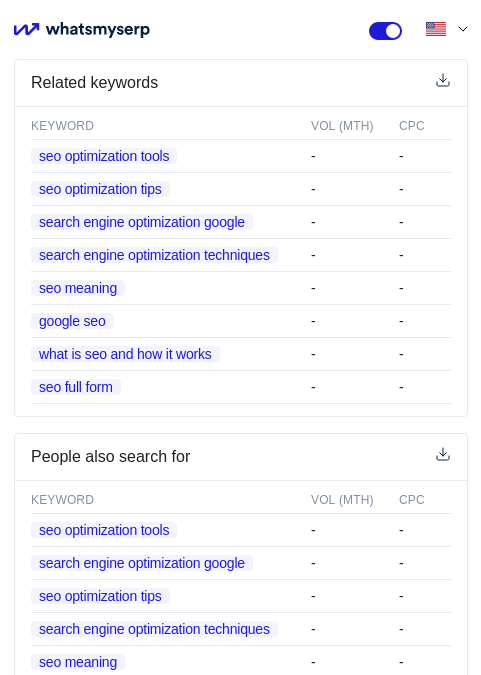481x675 pixels.
Task: Click the whatsmyserp brand name text
Action: (x=98, y=30)
